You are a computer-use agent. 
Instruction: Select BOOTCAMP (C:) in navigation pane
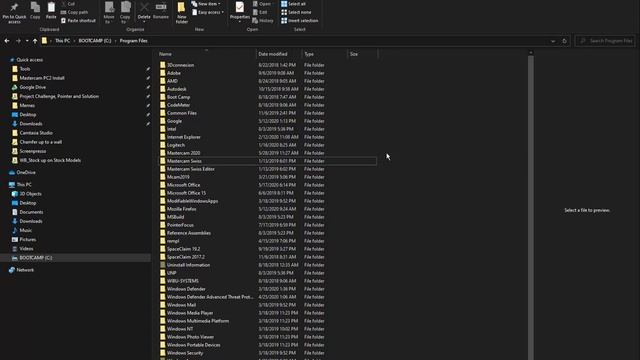tap(36, 258)
